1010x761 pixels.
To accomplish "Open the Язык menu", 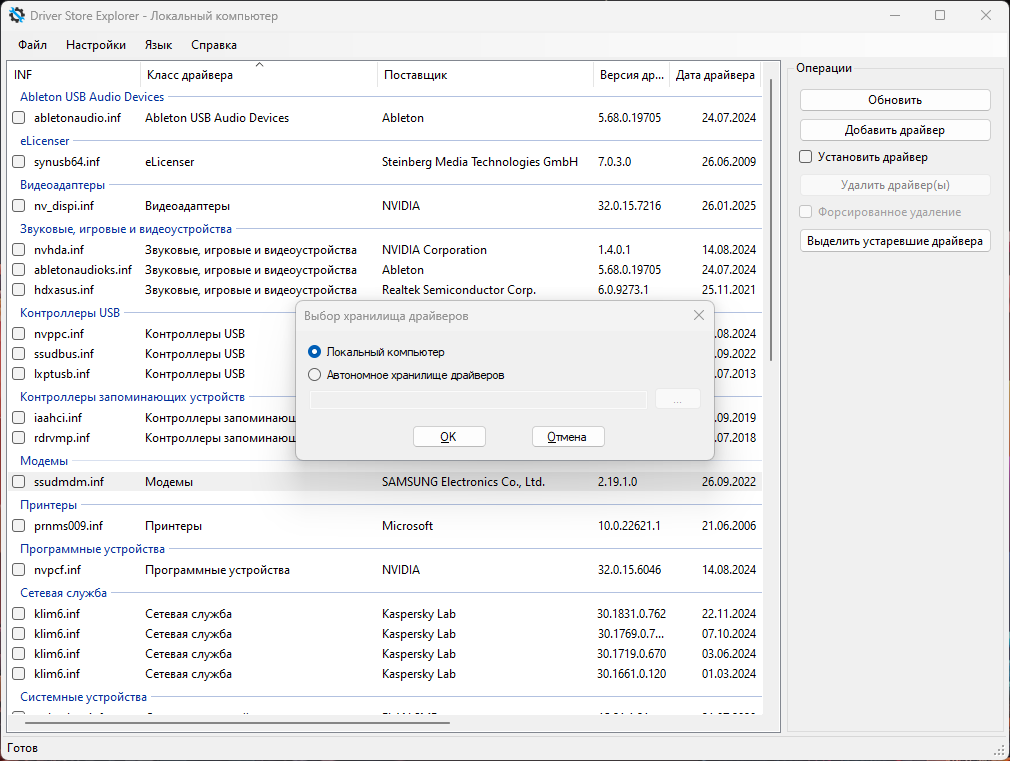I will (158, 44).
